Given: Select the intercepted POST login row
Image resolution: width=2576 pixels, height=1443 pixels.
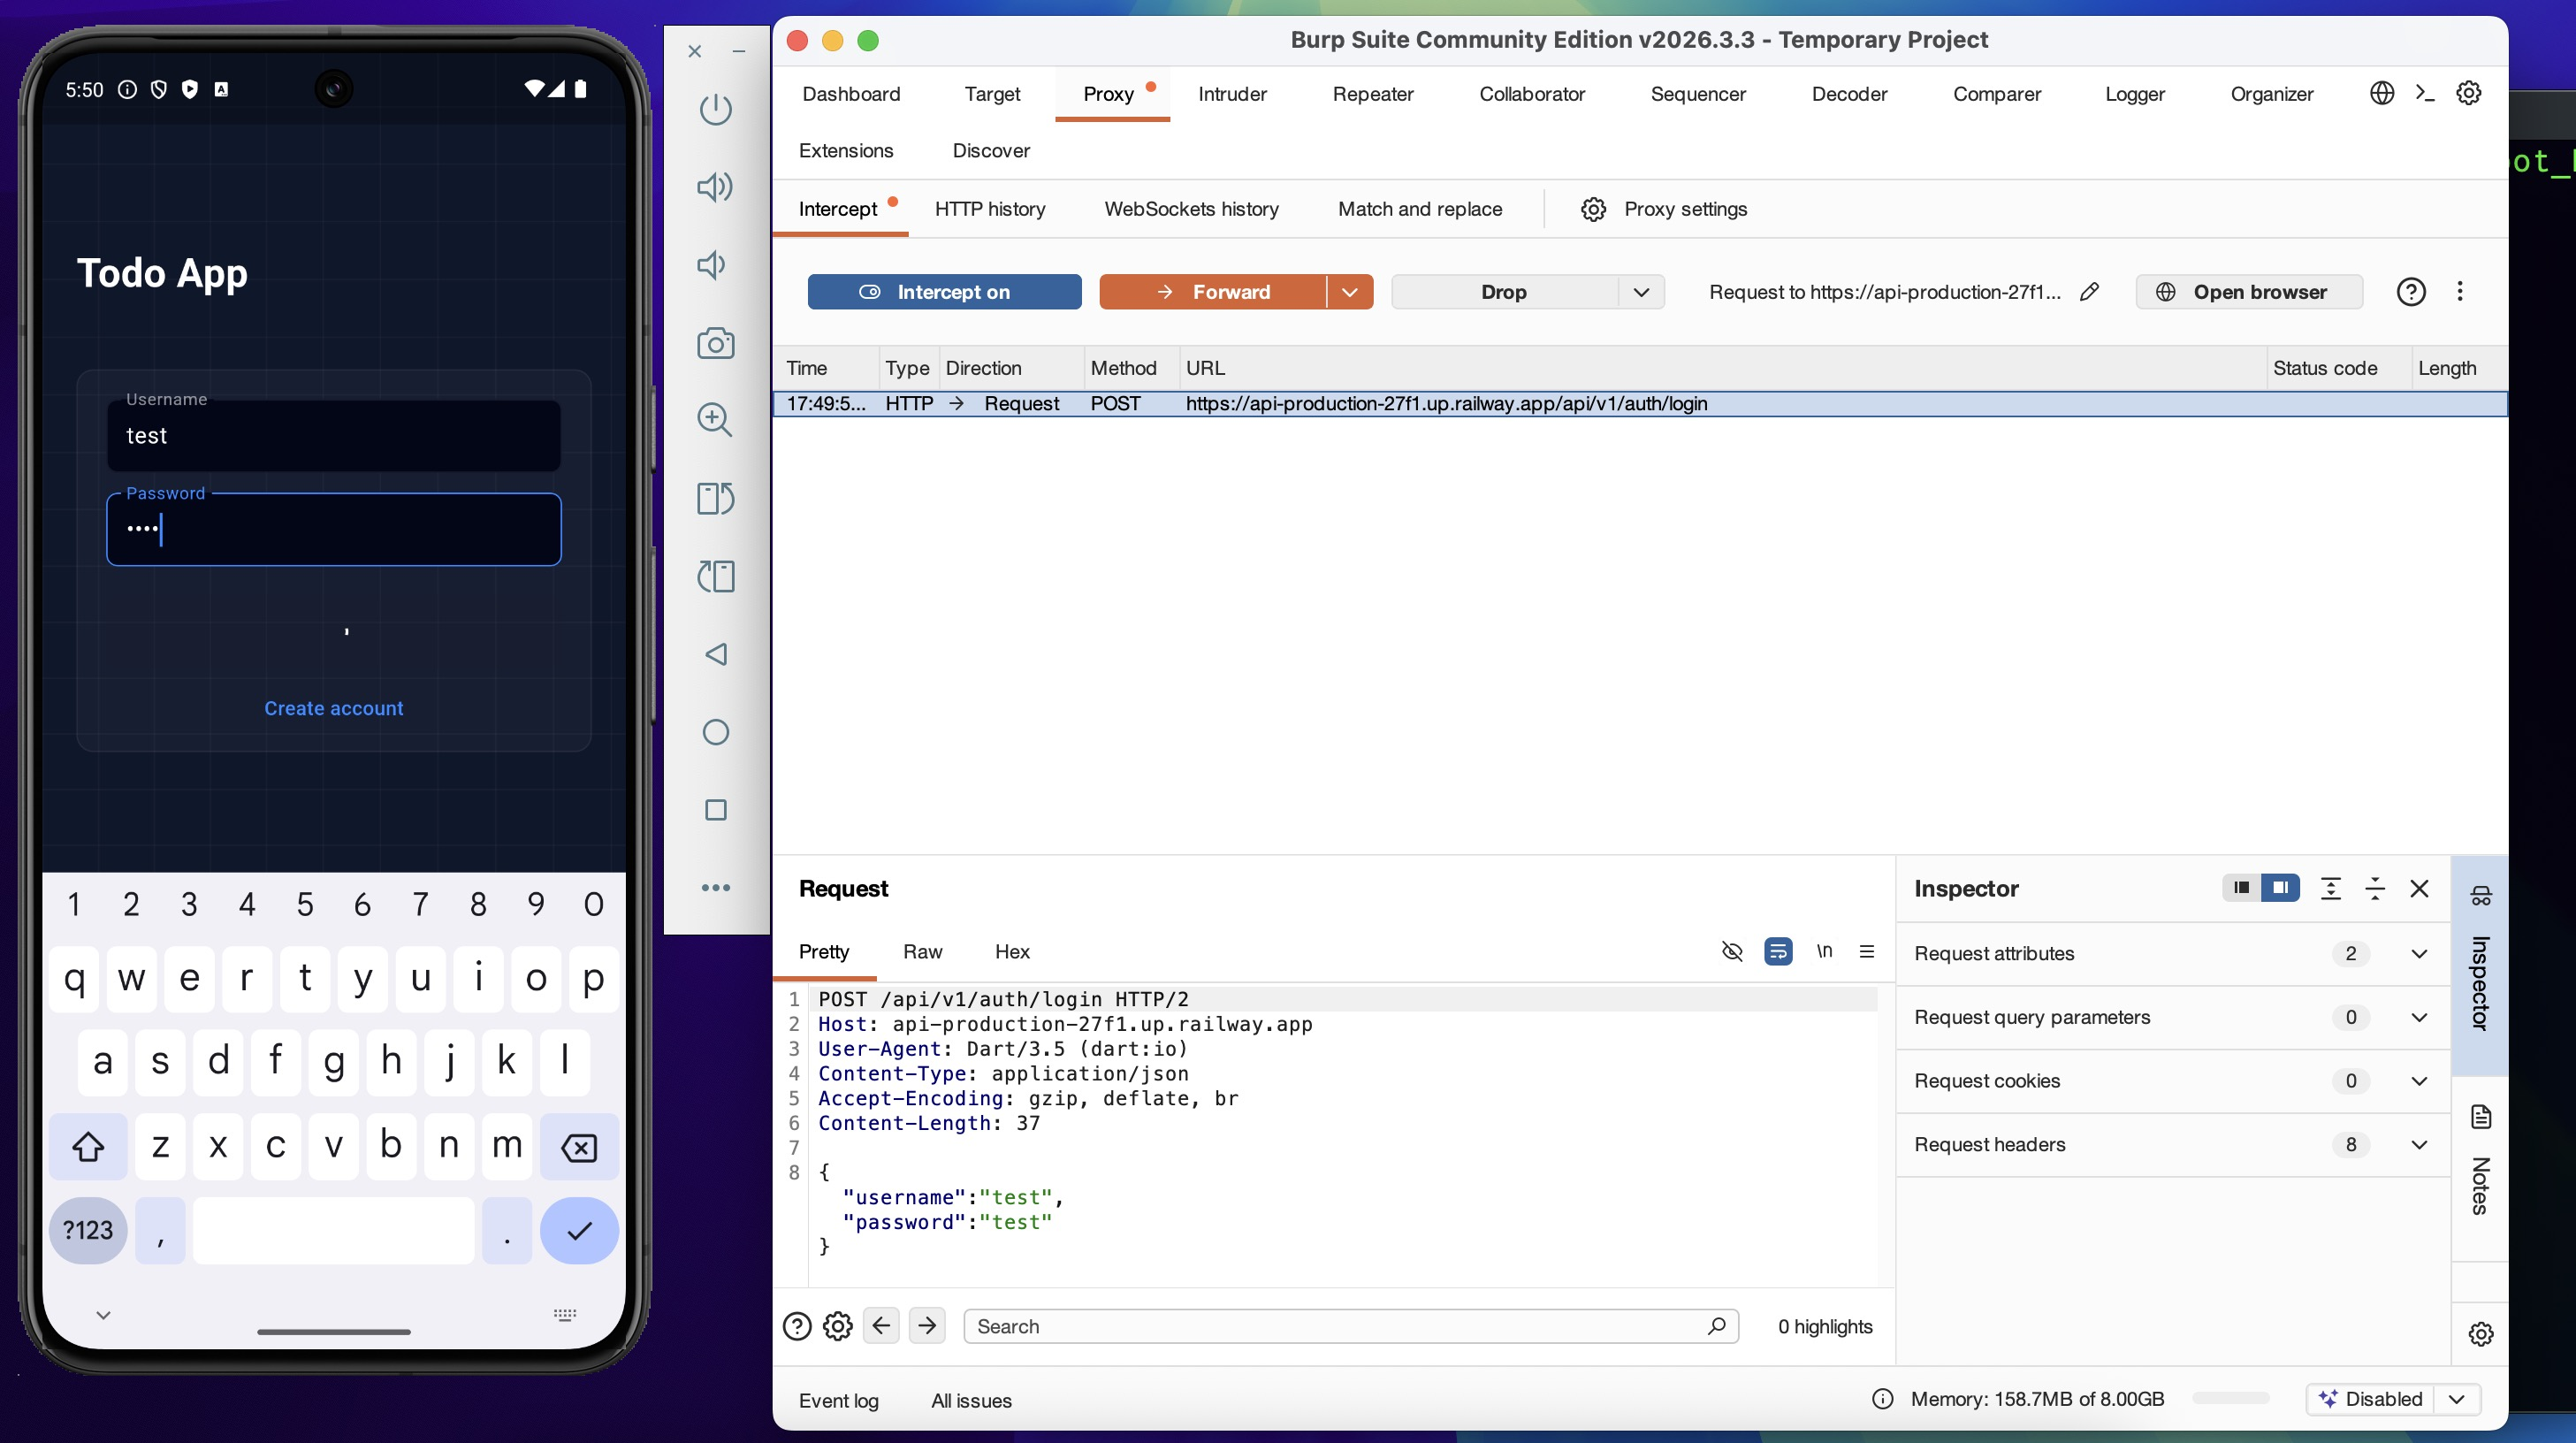Looking at the screenshot, I should 1640,403.
